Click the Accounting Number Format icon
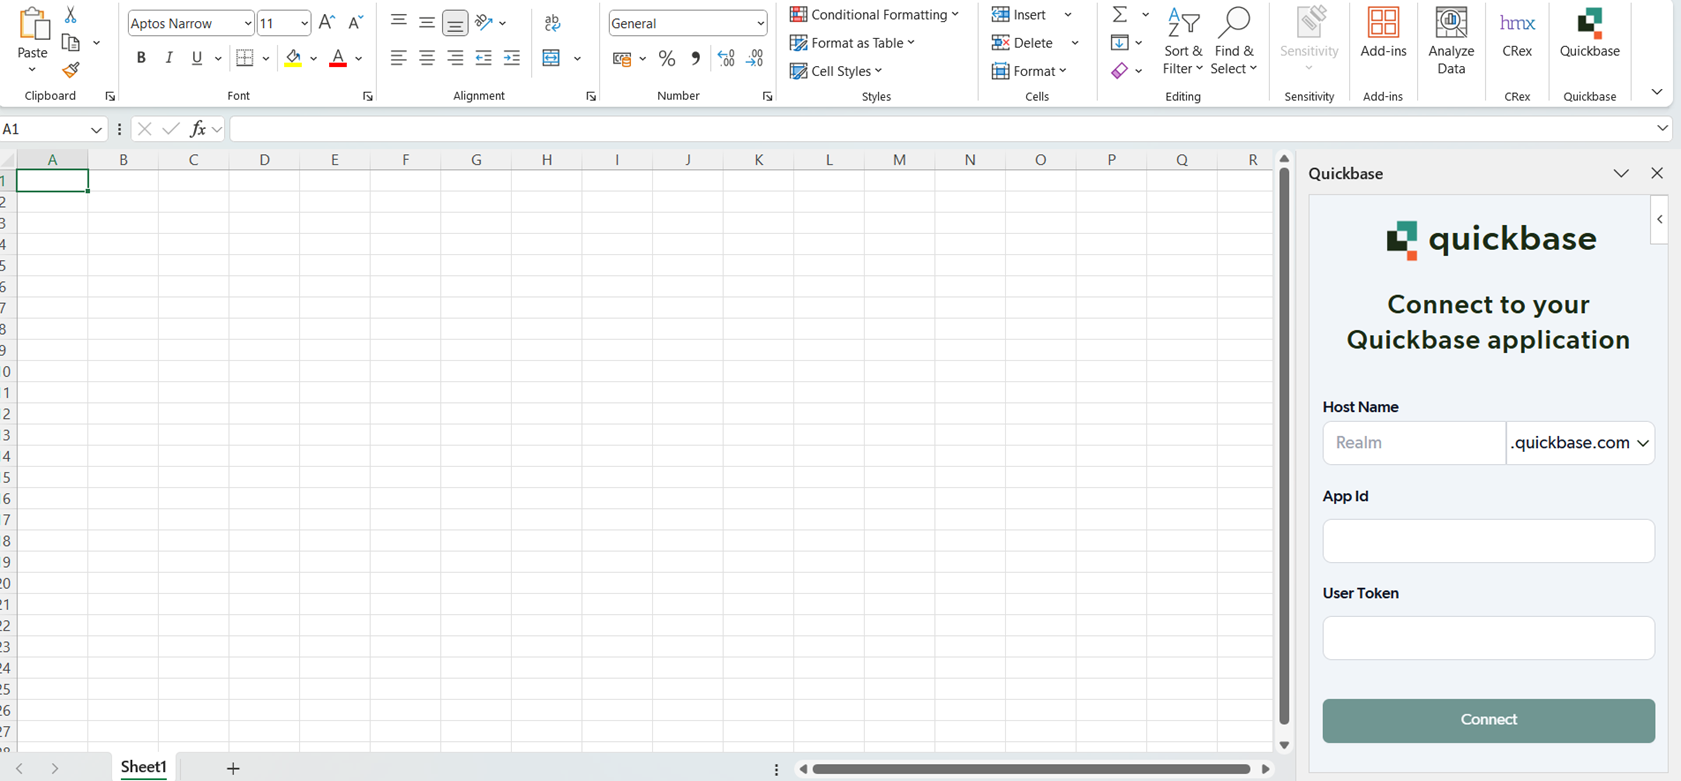This screenshot has height=781, width=1681. tap(622, 59)
